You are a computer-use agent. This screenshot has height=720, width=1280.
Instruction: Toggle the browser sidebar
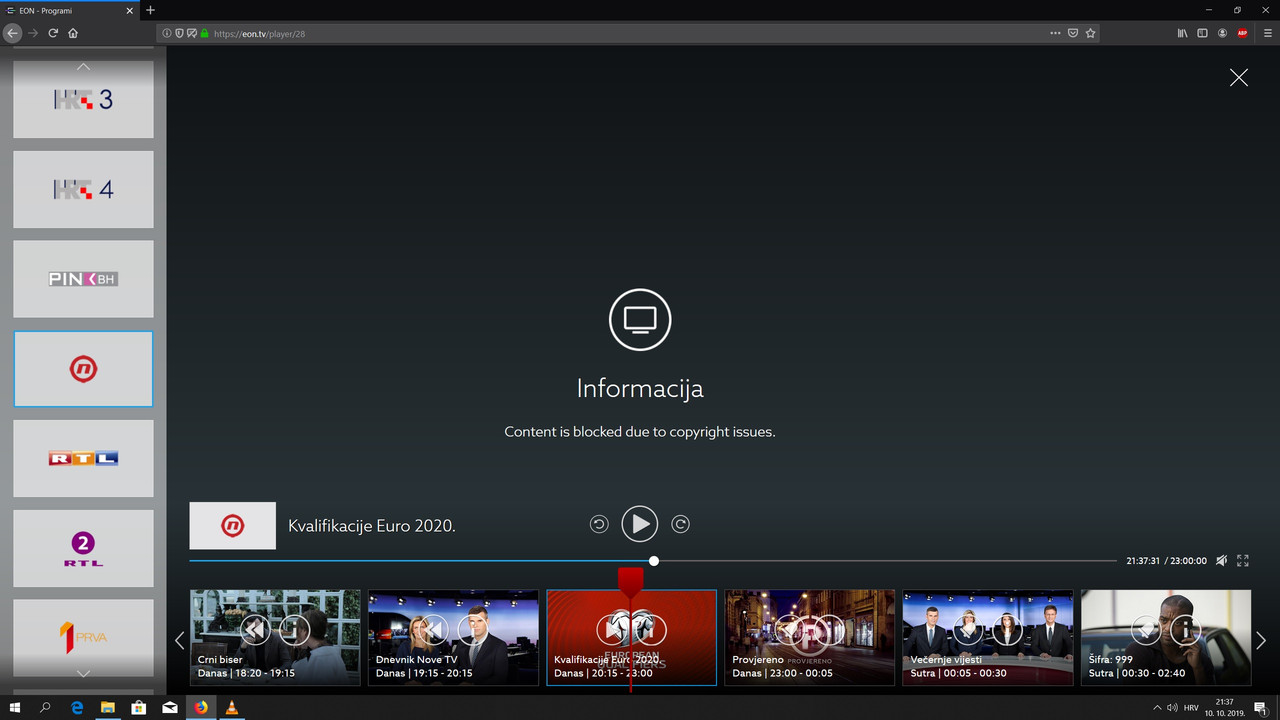(1203, 33)
